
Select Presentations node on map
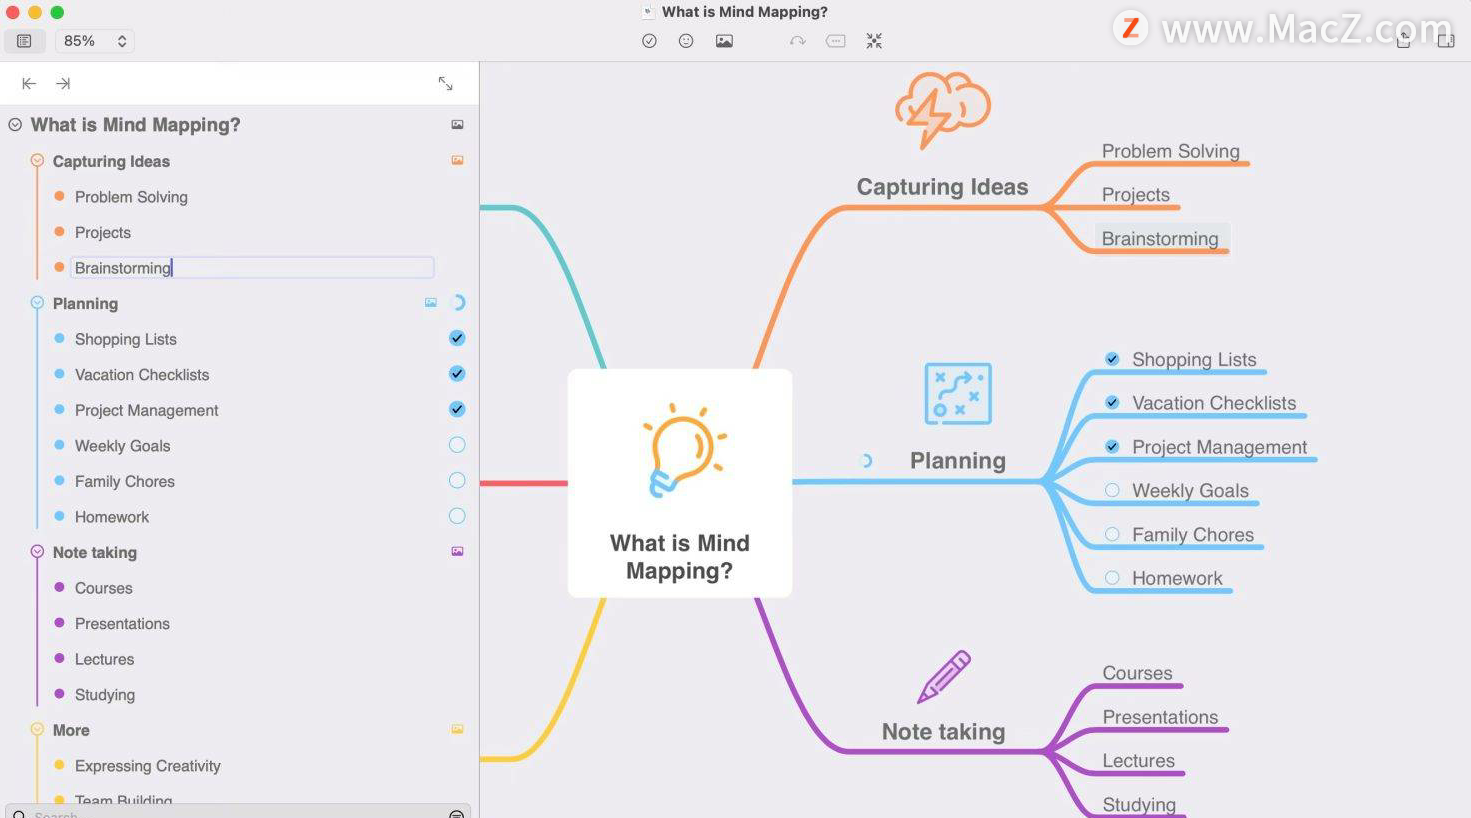(1160, 717)
